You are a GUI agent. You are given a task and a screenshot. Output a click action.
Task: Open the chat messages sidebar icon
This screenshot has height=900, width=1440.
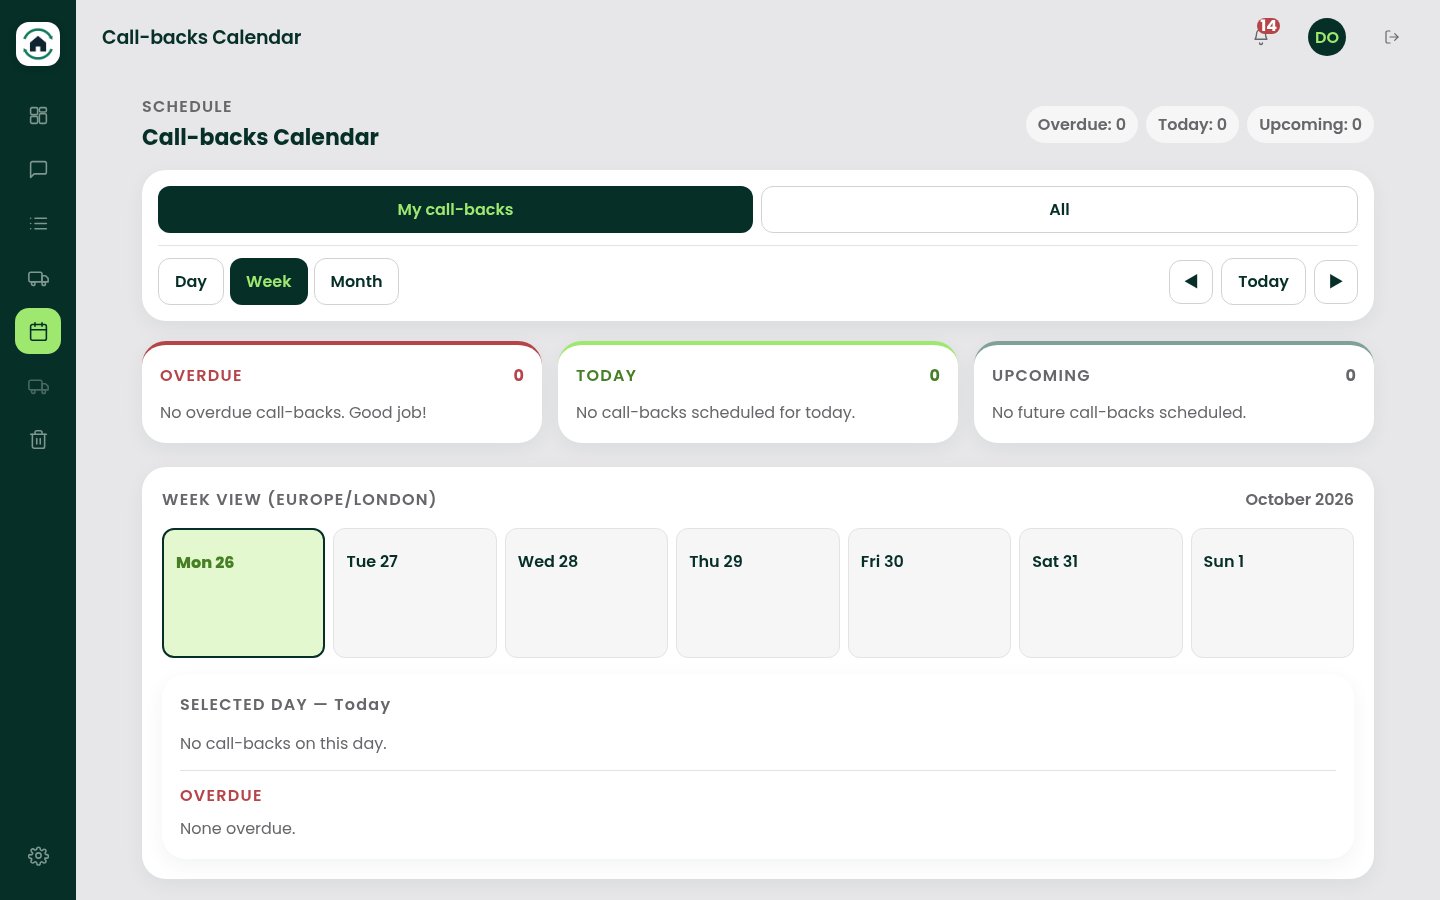click(x=38, y=170)
